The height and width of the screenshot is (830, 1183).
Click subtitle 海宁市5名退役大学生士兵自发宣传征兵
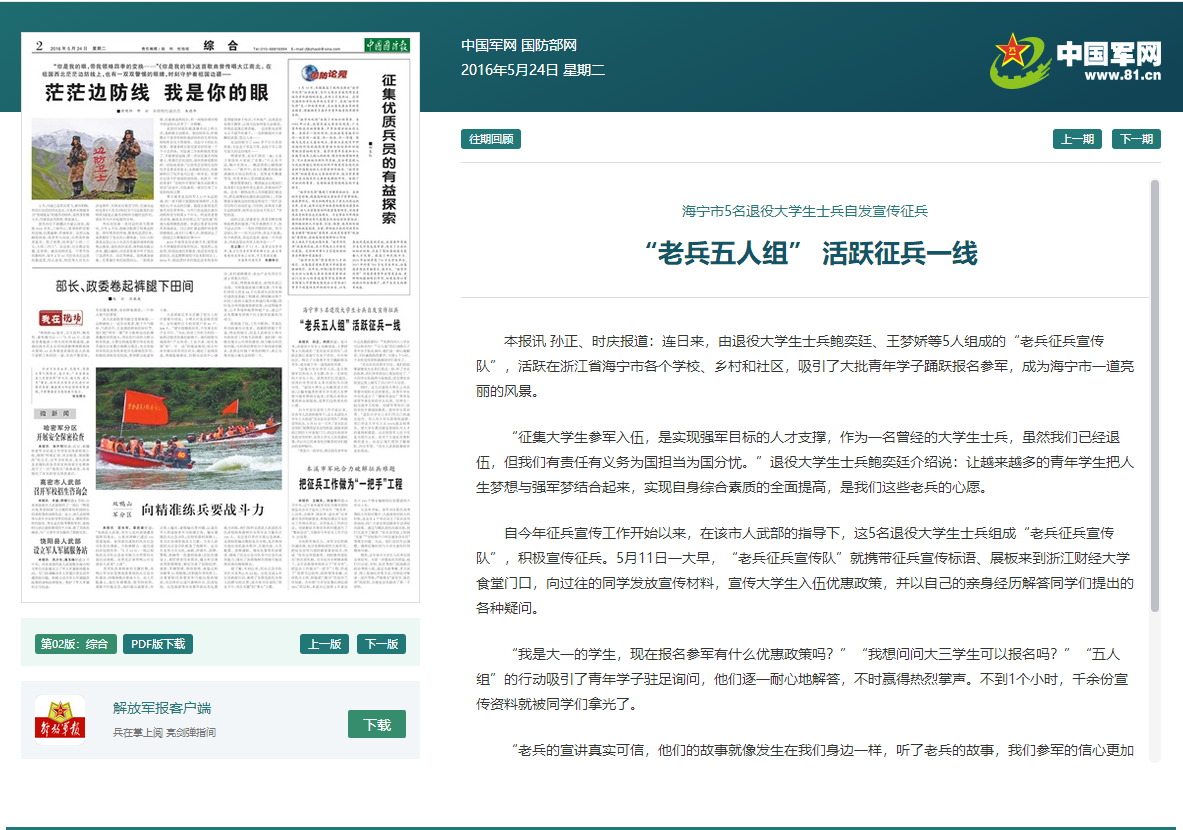tap(804, 211)
